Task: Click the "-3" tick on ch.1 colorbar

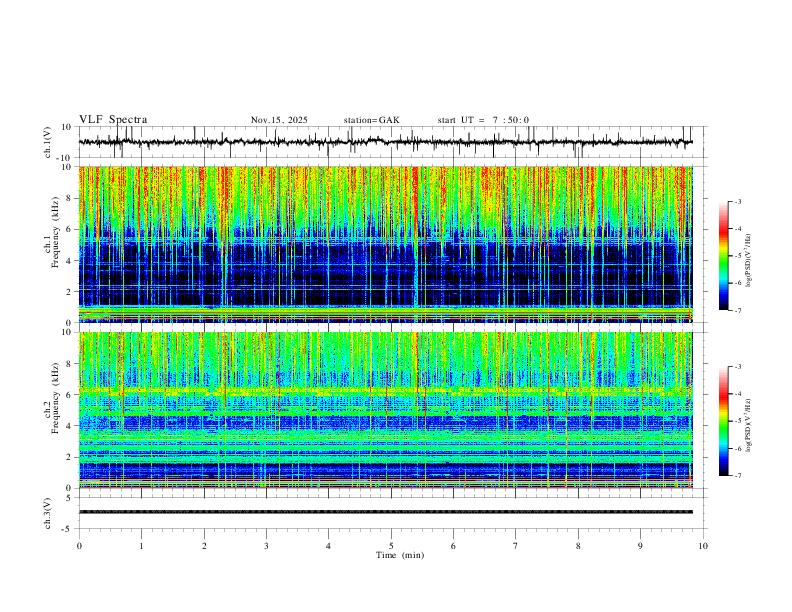Action: (x=738, y=201)
